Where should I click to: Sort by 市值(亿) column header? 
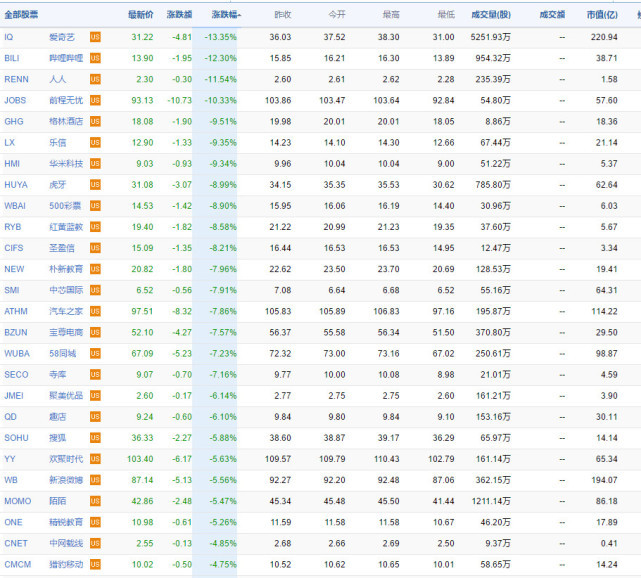pyautogui.click(x=602, y=15)
